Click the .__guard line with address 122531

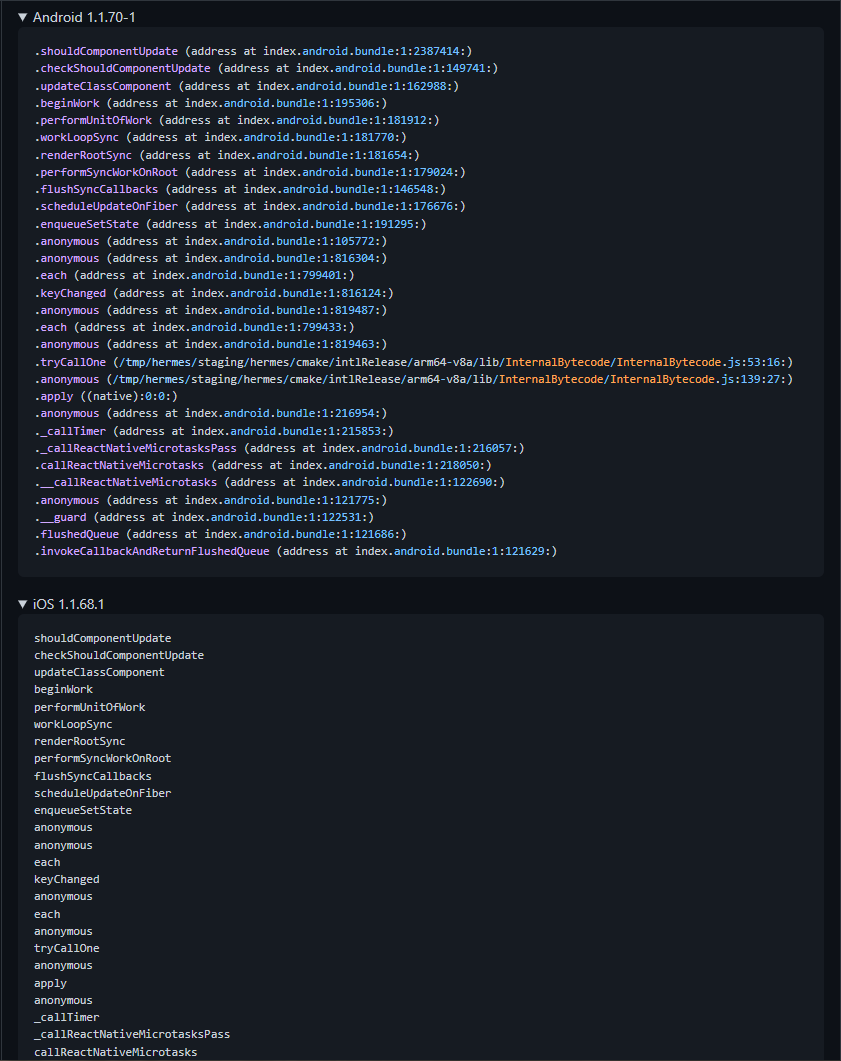click(x=204, y=517)
